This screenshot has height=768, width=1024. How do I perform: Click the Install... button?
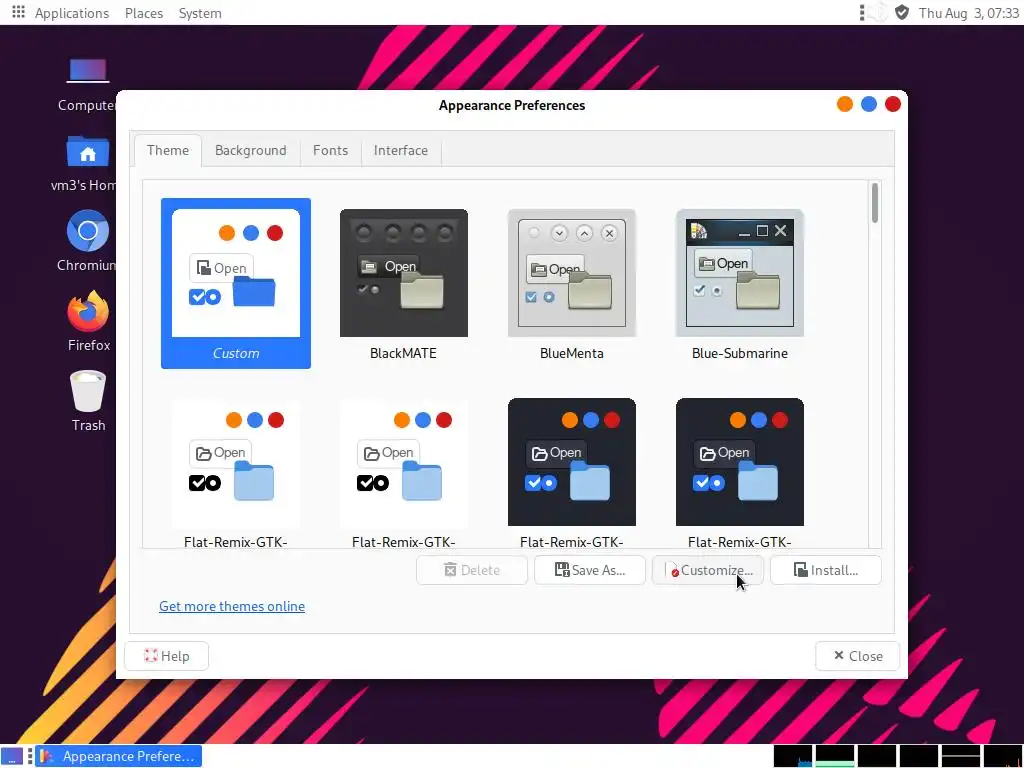(825, 570)
